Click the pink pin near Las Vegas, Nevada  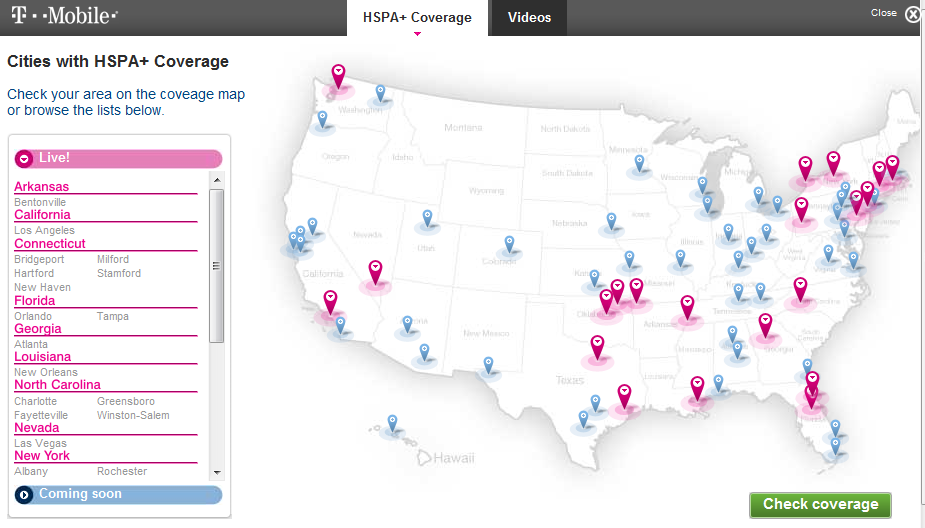click(x=375, y=273)
